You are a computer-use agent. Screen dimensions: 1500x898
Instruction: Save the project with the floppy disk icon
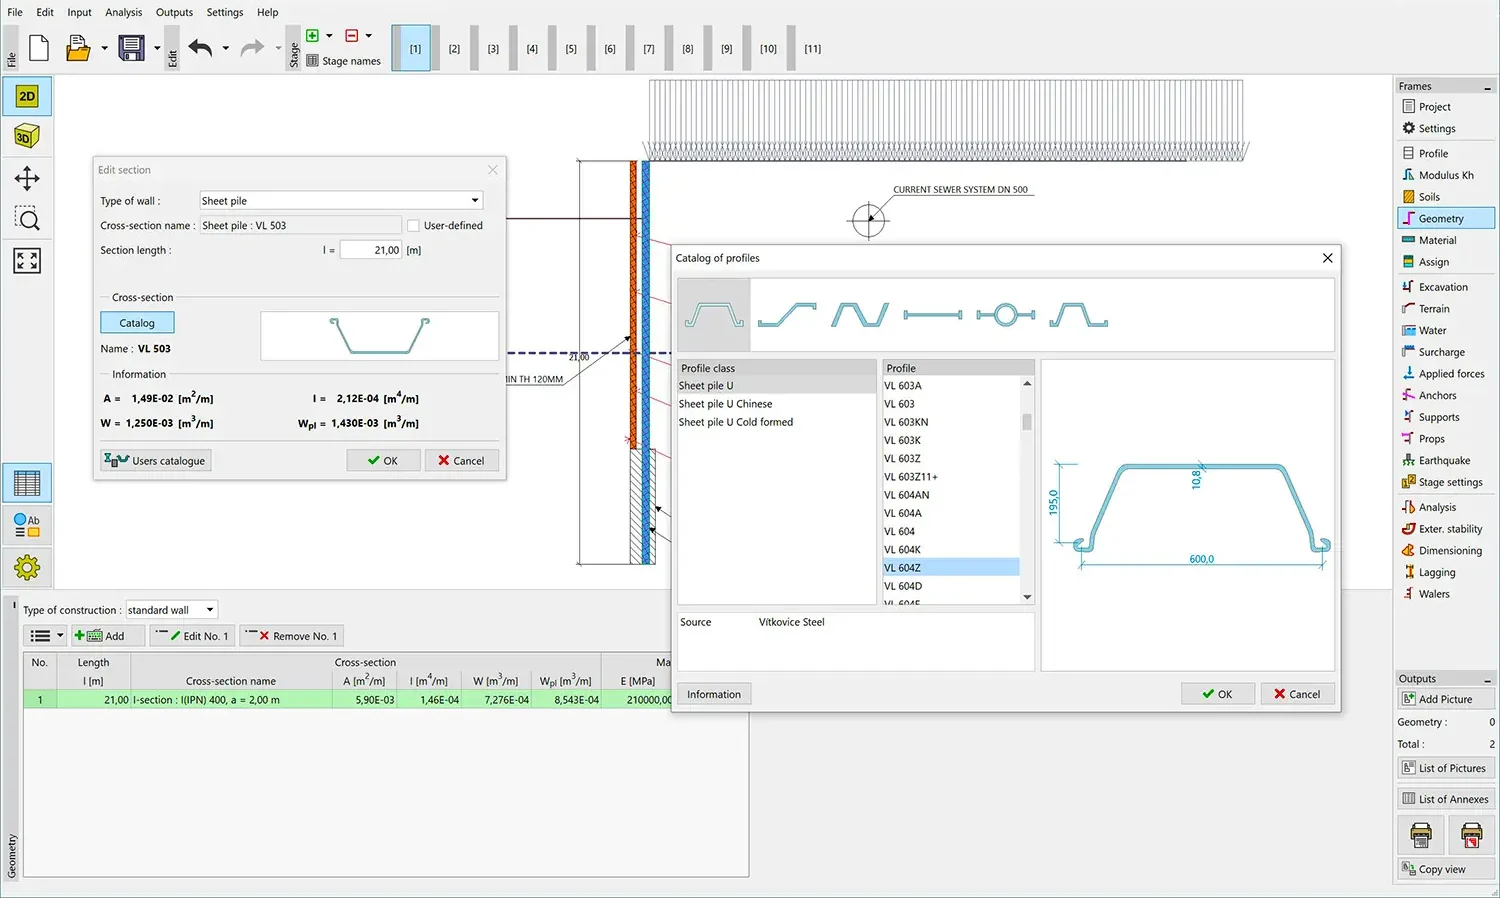[131, 47]
